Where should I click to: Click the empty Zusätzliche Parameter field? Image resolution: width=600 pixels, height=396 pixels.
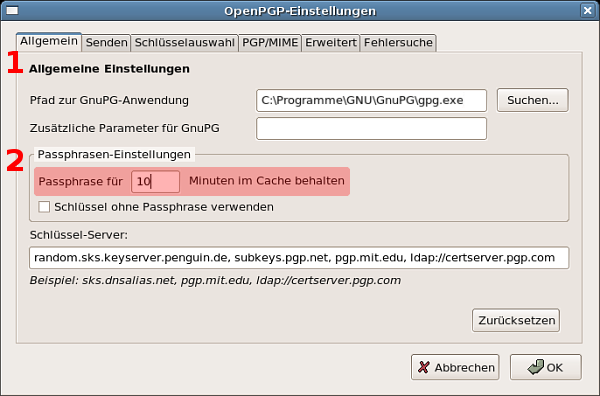[x=372, y=129]
